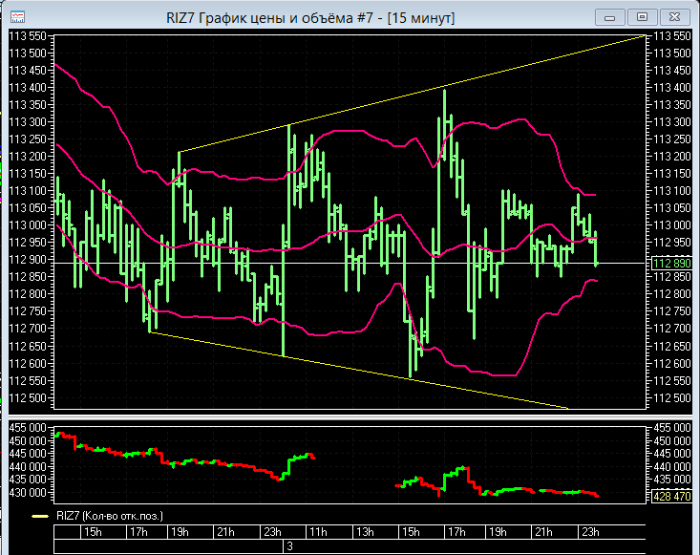700x555 pixels.
Task: Select the RIZ7 open positions legend label
Action: (109, 516)
